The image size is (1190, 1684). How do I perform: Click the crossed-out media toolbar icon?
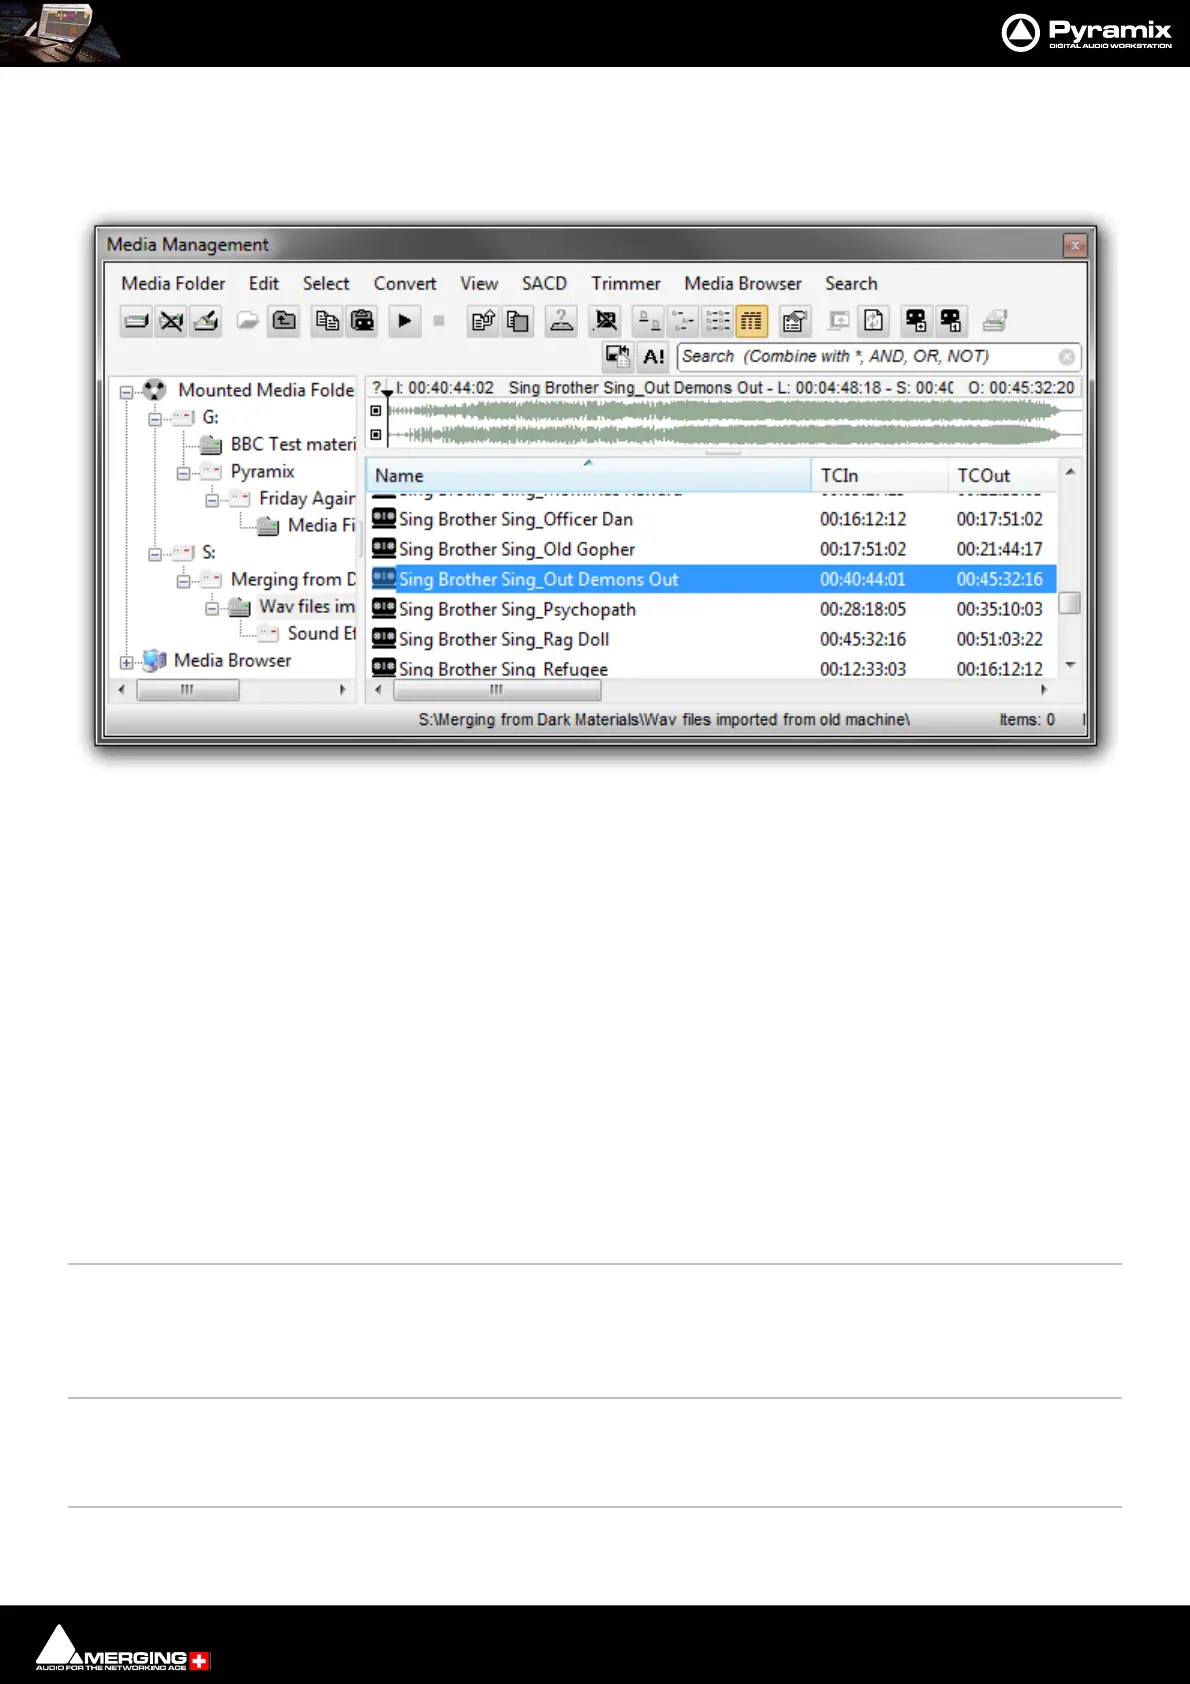pos(605,321)
